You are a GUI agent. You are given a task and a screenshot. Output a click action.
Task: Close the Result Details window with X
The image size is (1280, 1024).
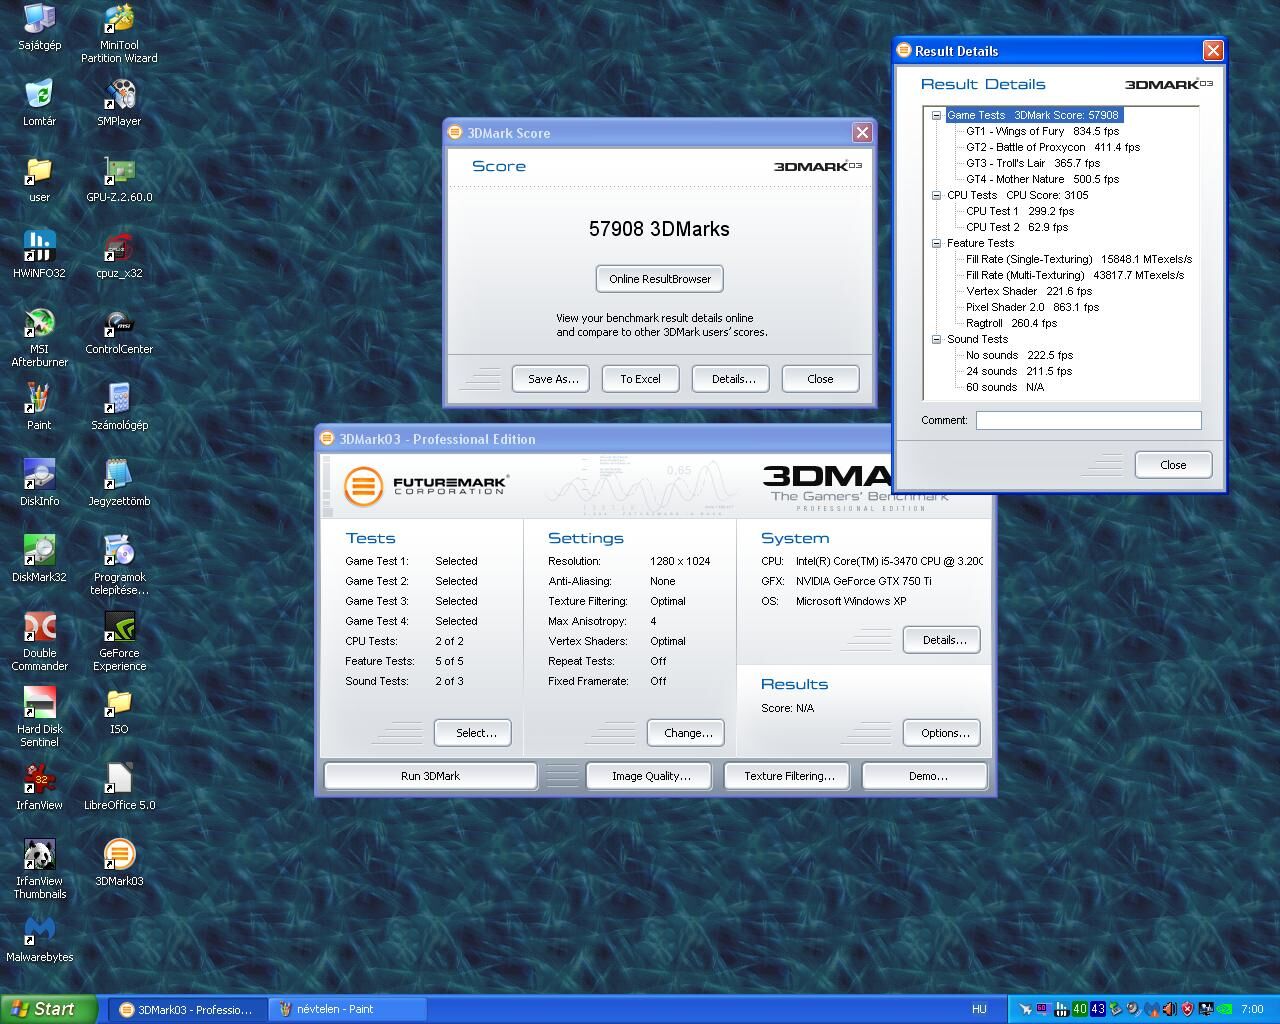click(x=1213, y=51)
